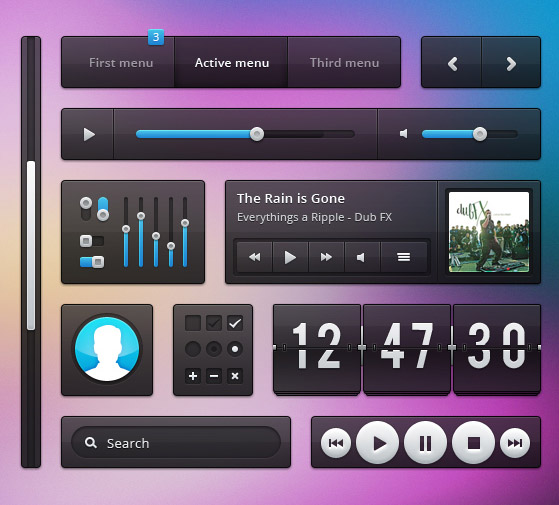Click the vertical scrollbar white thumb
Image resolution: width=559 pixels, height=505 pixels.
tap(31, 246)
